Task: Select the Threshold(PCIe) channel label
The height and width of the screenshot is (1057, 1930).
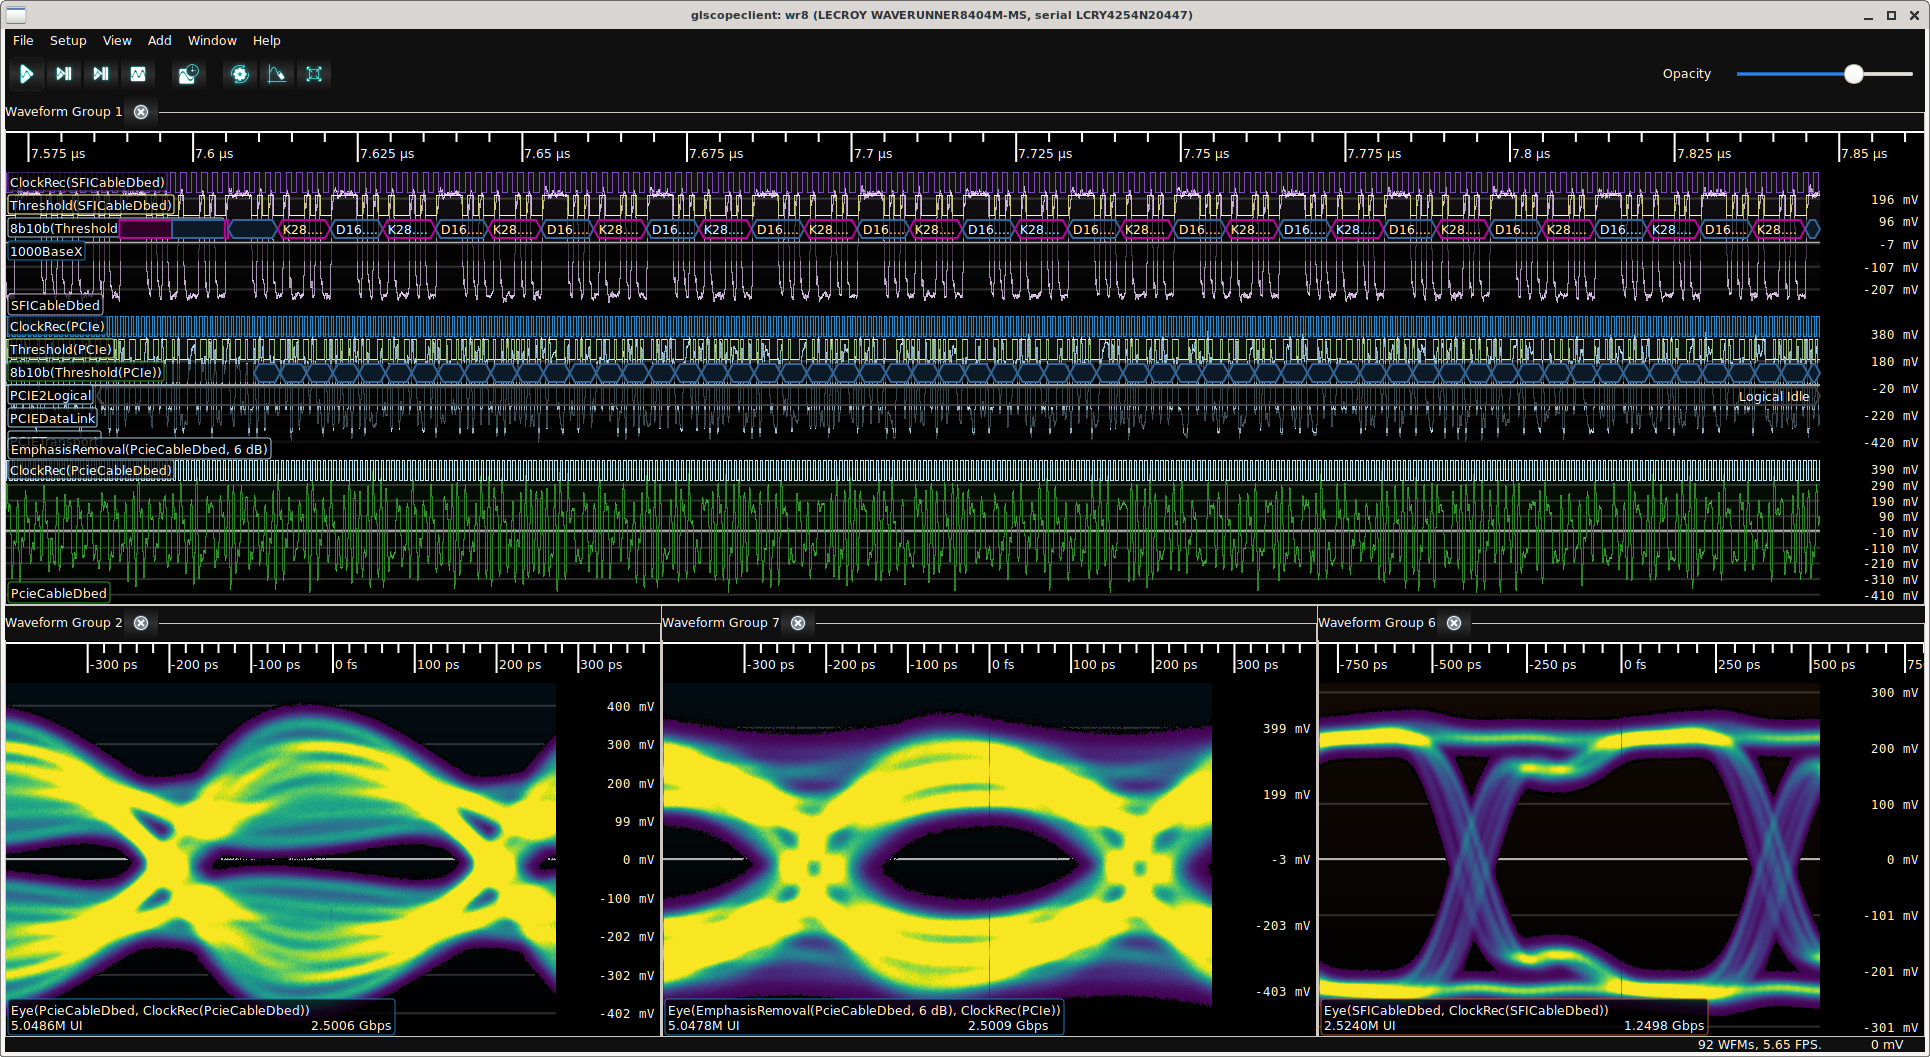Action: [61, 349]
